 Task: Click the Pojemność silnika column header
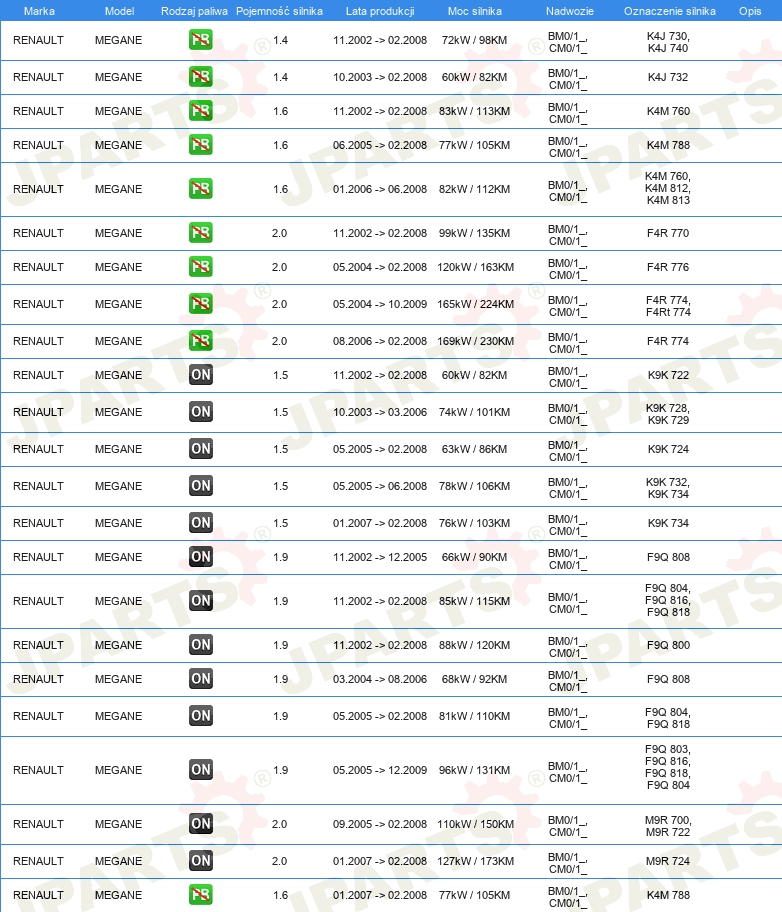tap(279, 11)
